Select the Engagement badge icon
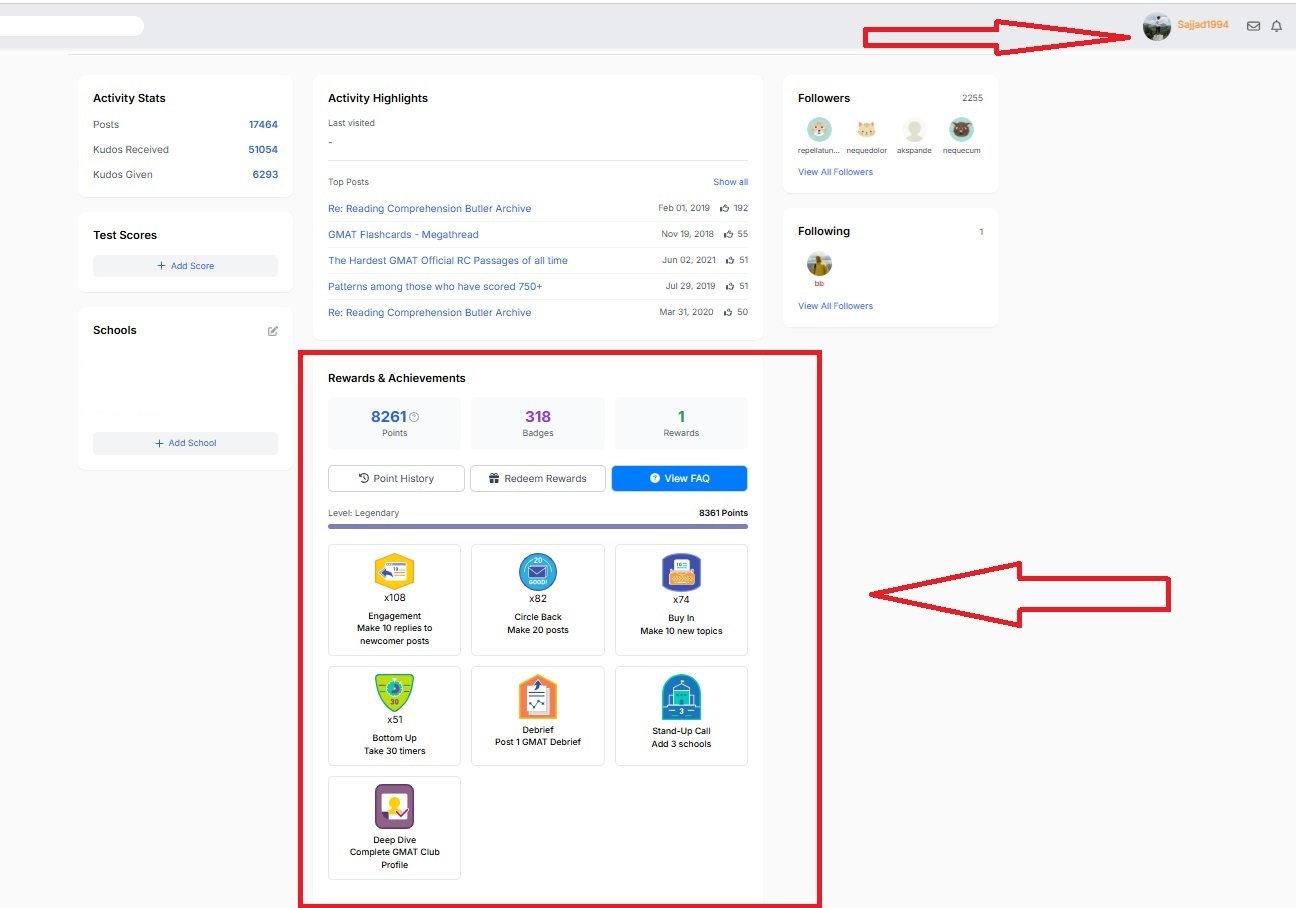 click(394, 572)
